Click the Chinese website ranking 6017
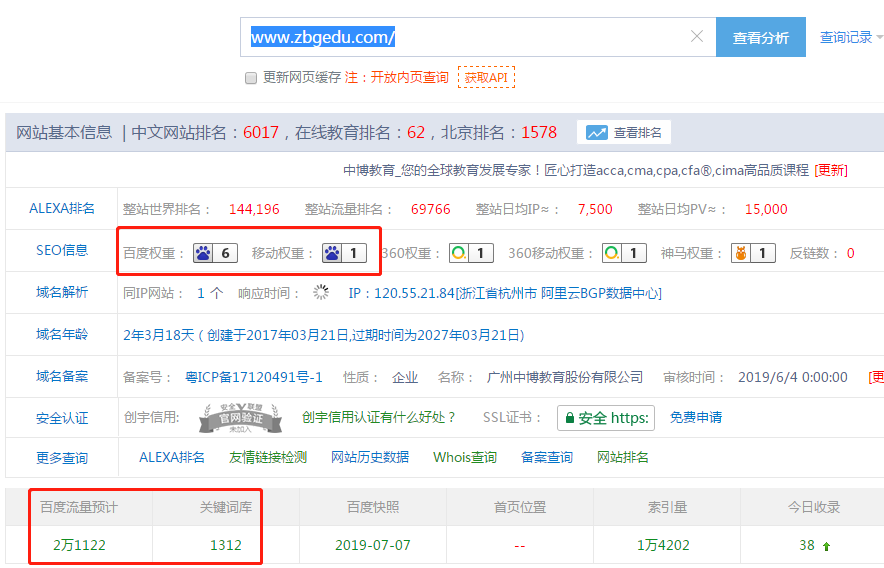The image size is (884, 568). point(261,133)
